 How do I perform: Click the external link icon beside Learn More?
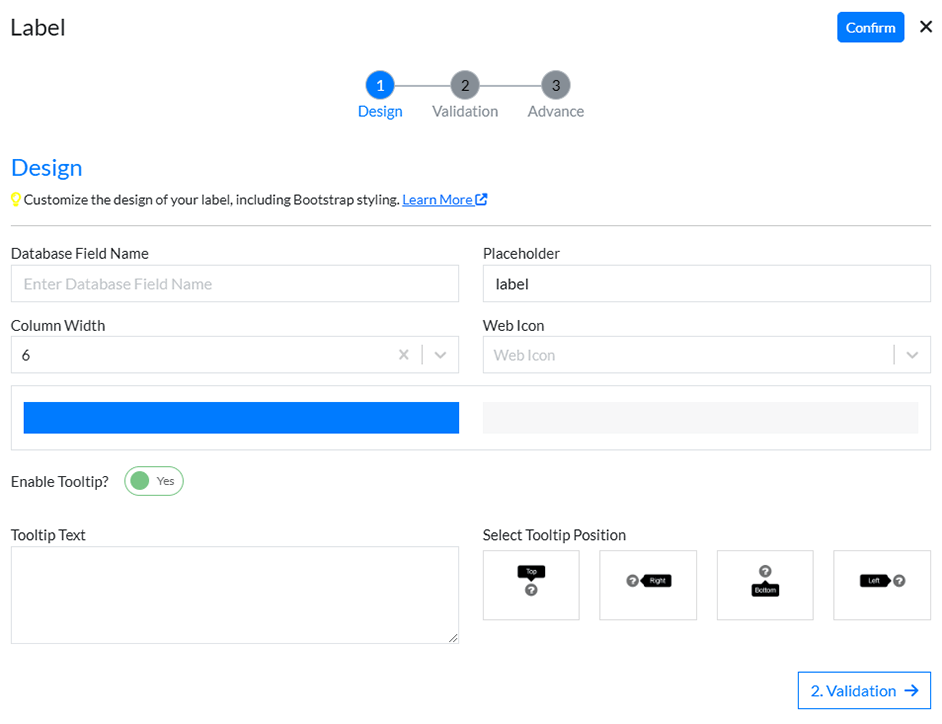coord(482,199)
